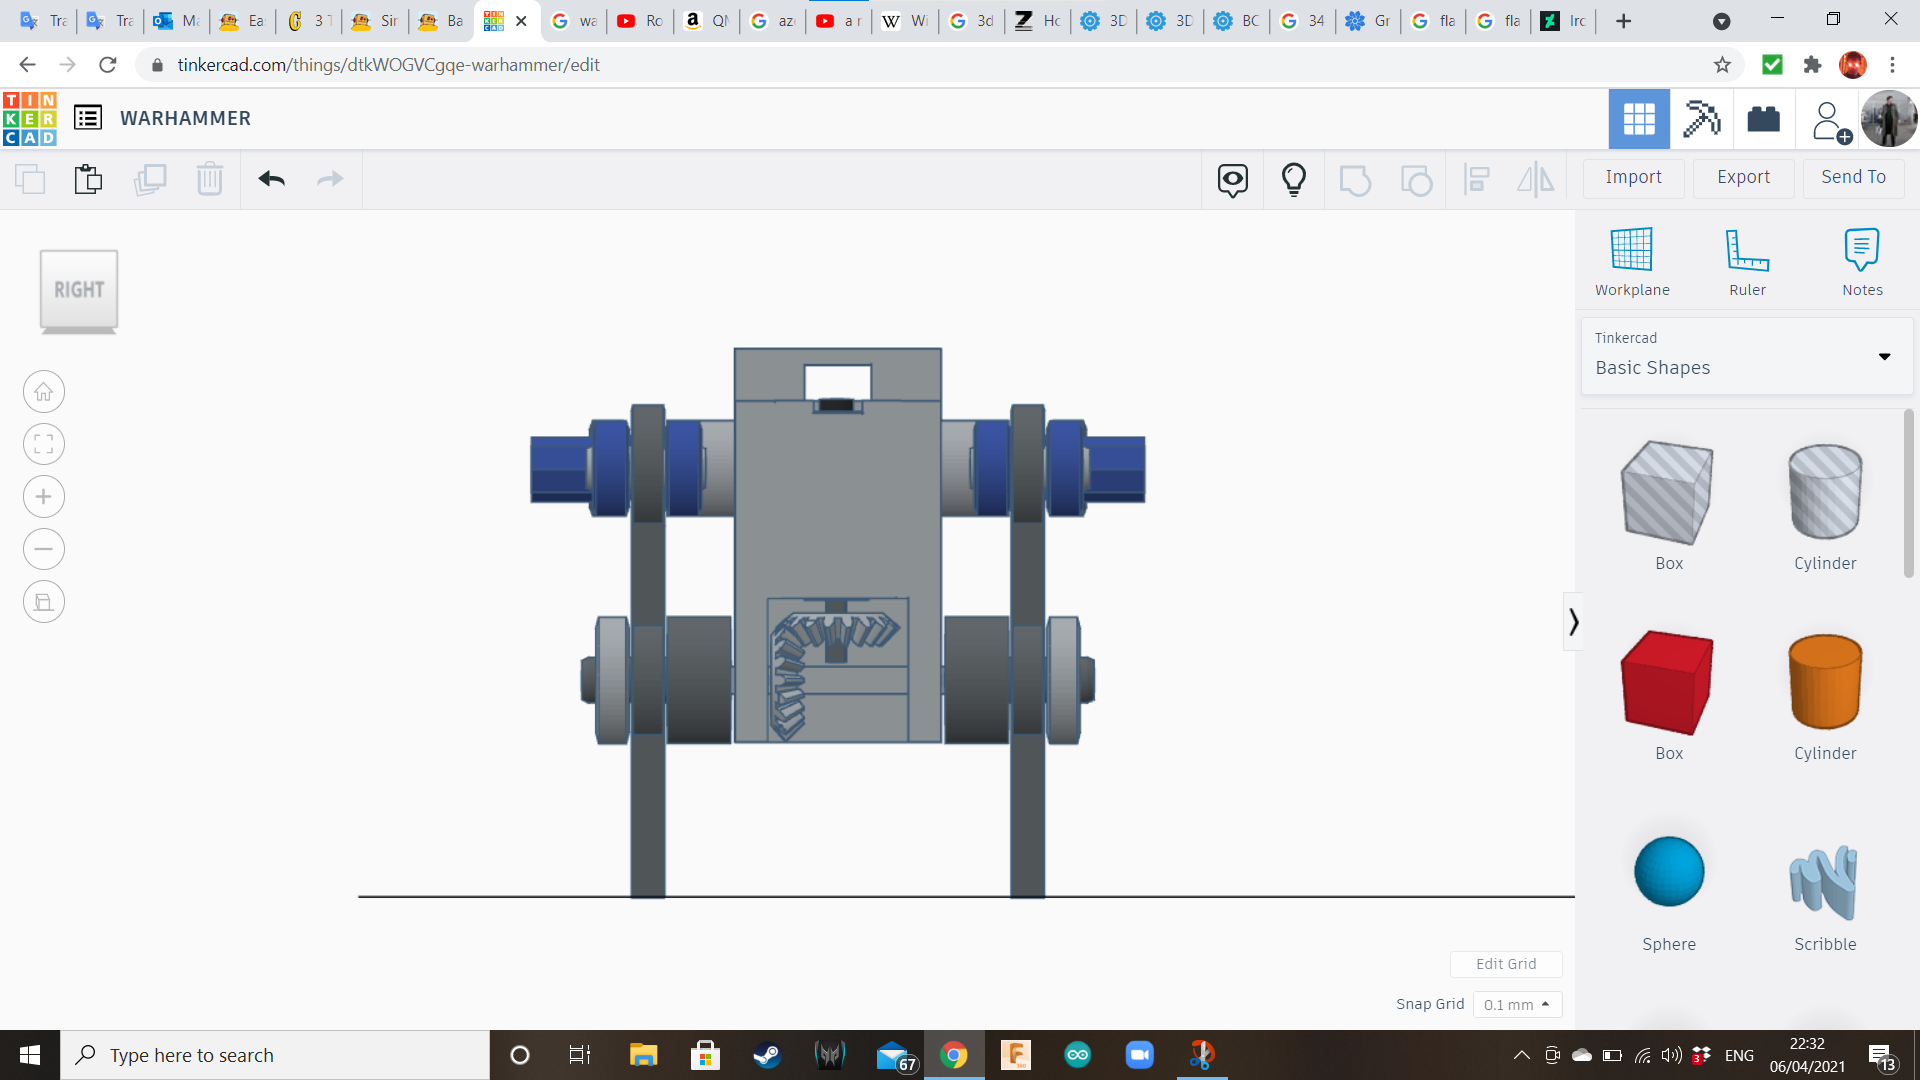Zoom in with the plus icon
1920x1080 pixels.
click(44, 497)
